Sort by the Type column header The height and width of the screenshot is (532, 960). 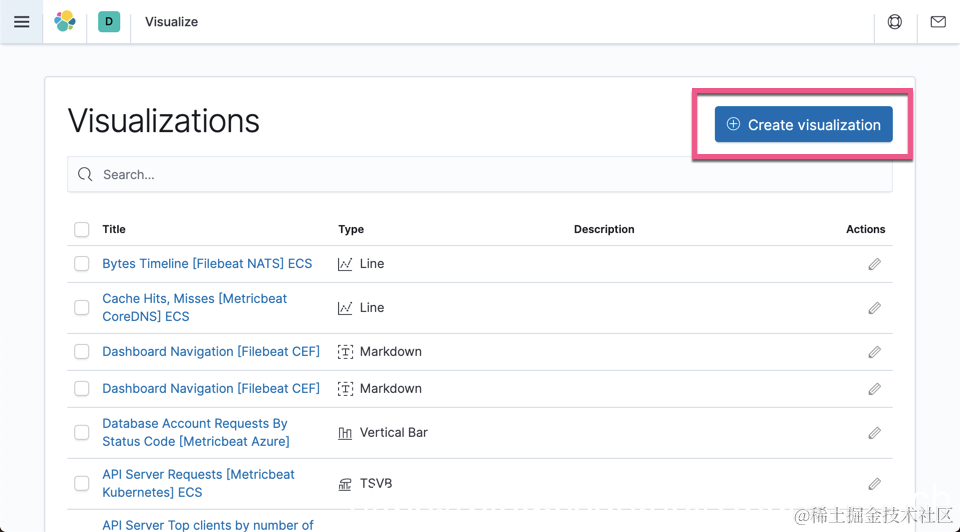[x=351, y=229]
